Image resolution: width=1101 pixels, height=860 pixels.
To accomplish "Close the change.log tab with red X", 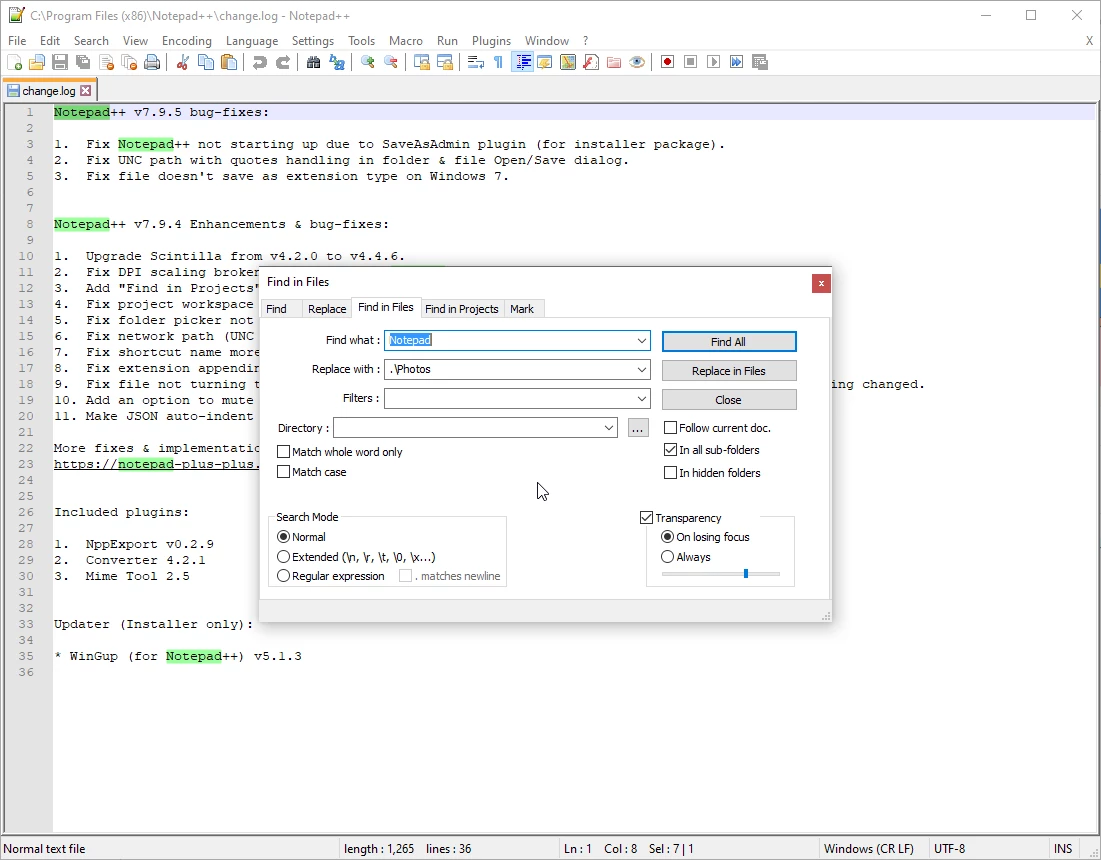I will click(x=85, y=91).
